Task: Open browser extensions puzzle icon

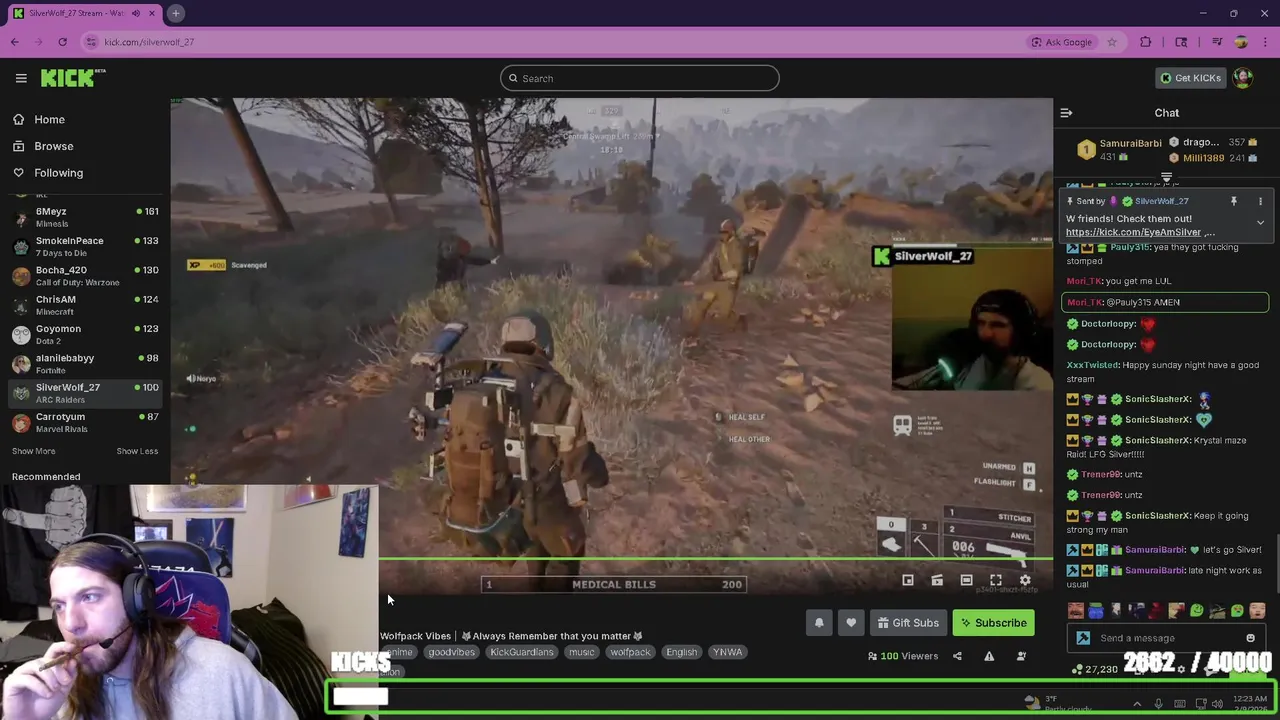Action: coord(1145,42)
